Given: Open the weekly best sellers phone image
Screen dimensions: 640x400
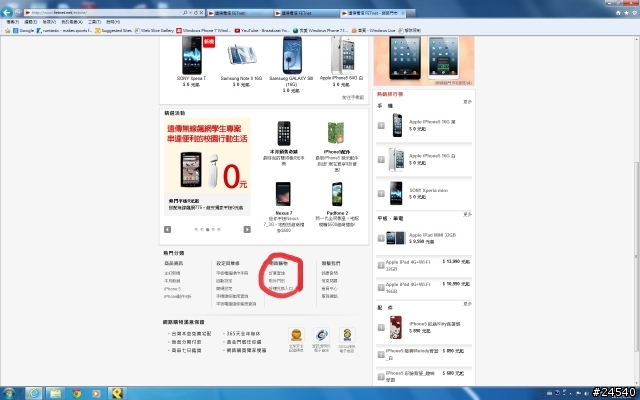Looking at the screenshot, I should 284,133.
